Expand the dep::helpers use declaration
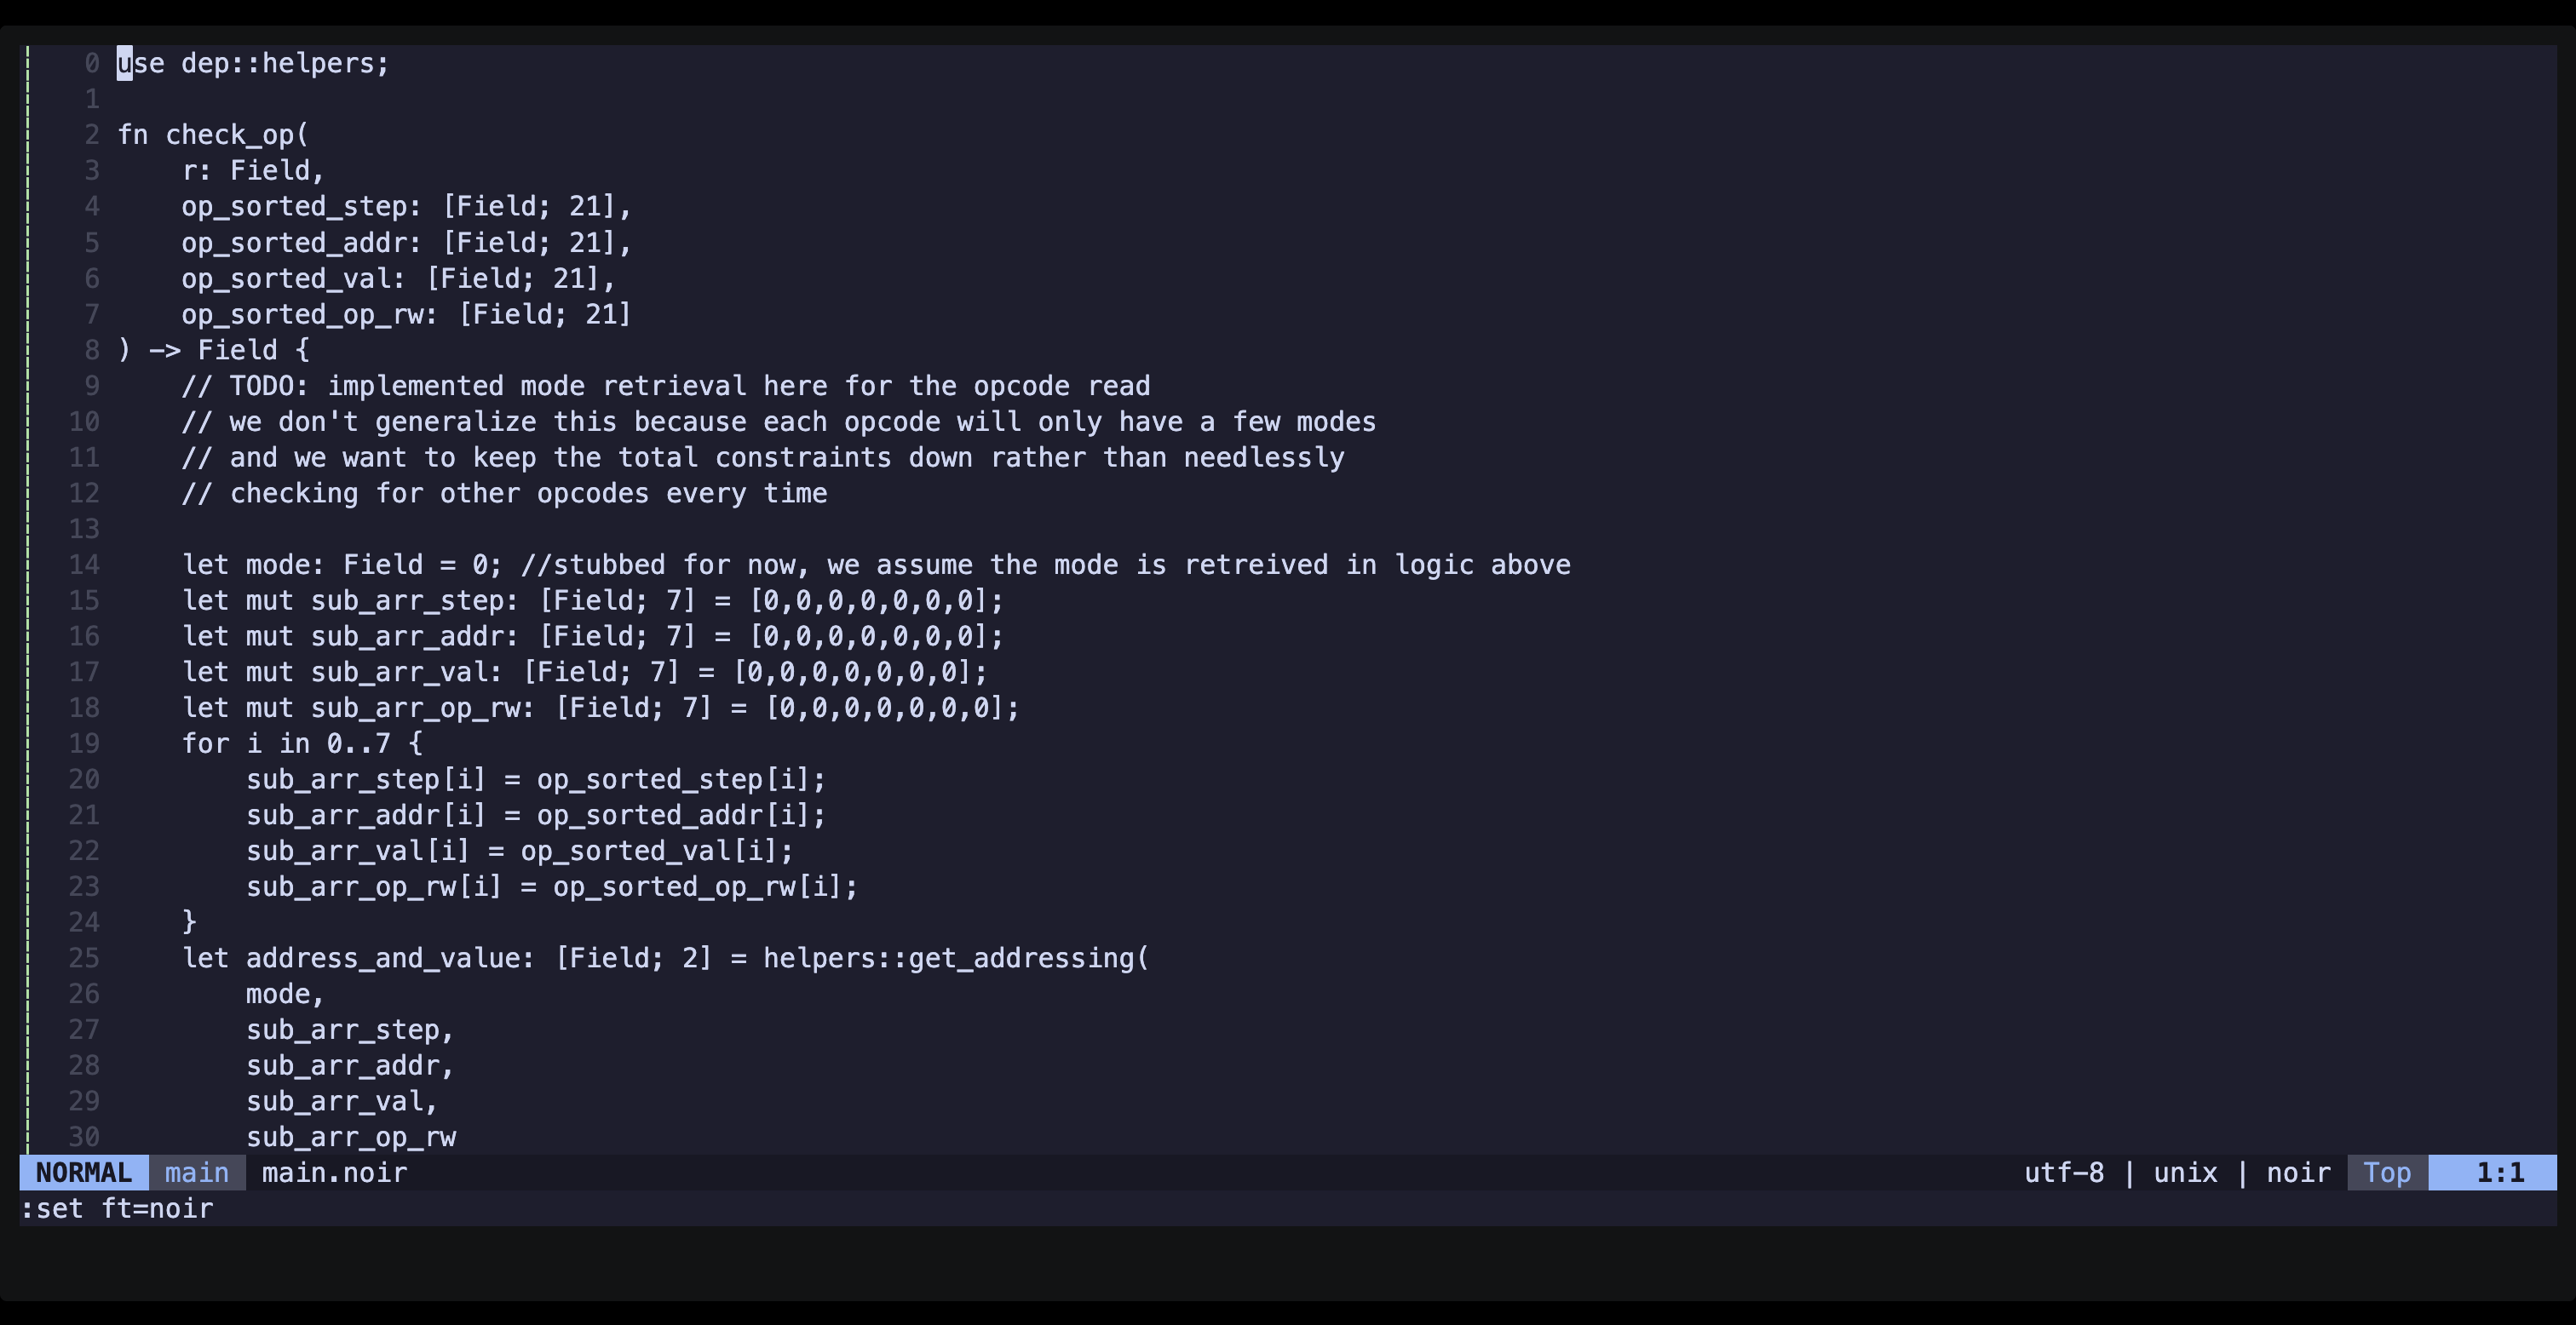 pyautogui.click(x=252, y=62)
